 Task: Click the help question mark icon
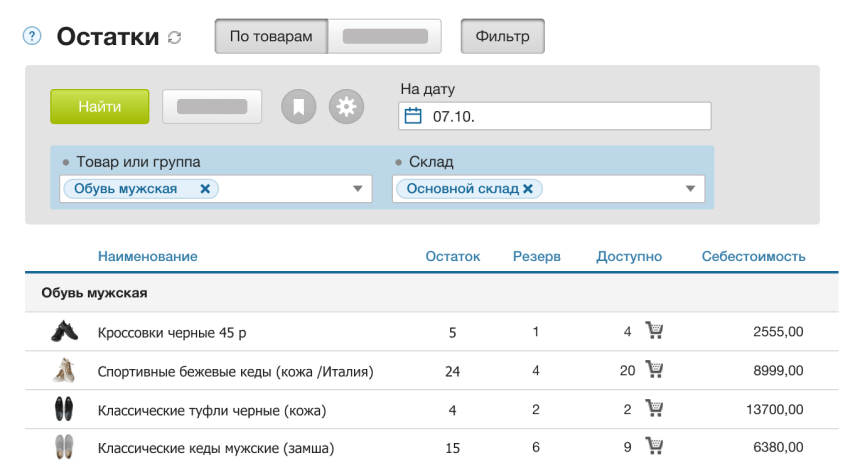point(32,37)
